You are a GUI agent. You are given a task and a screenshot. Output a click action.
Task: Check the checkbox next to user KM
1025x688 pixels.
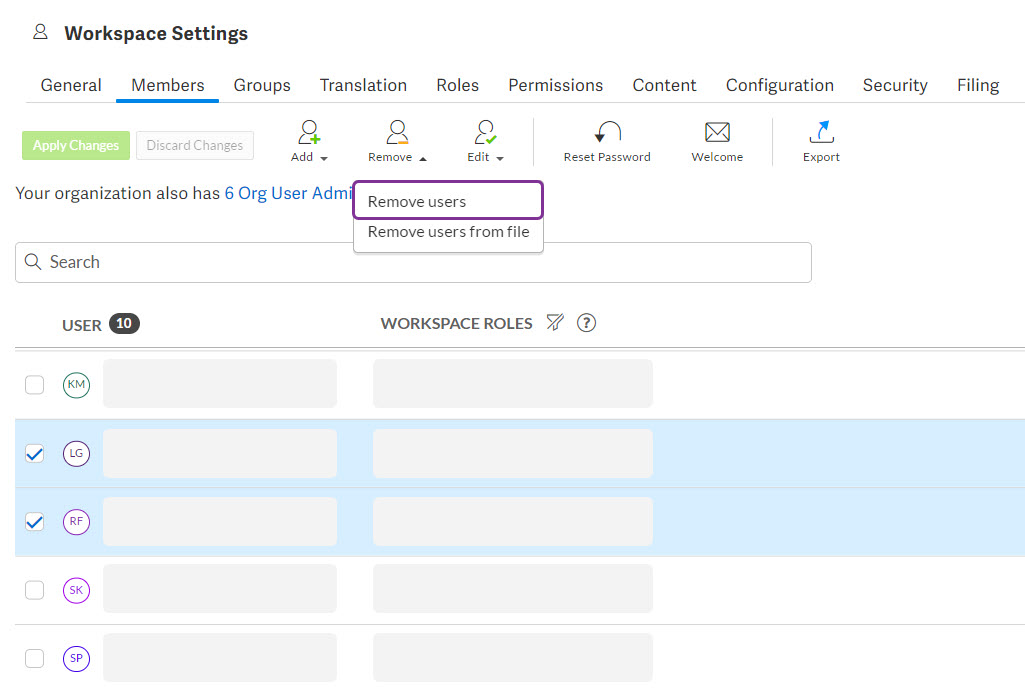tap(34, 384)
